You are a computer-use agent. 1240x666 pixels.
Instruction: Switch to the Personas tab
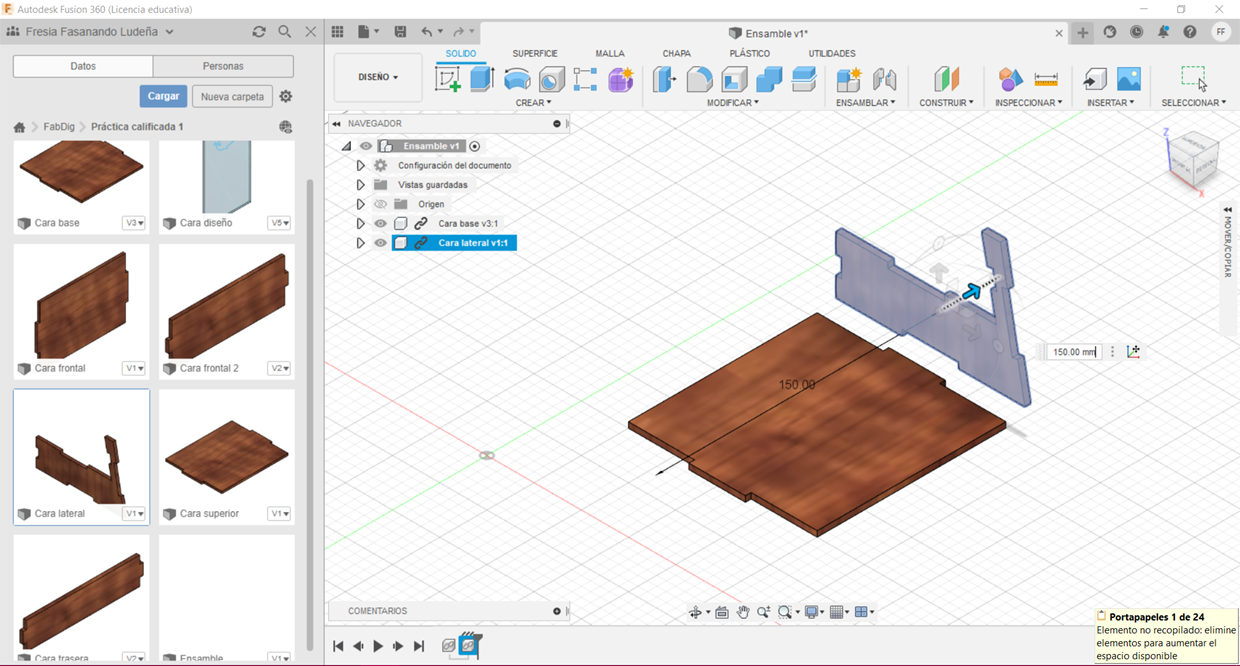[x=223, y=66]
